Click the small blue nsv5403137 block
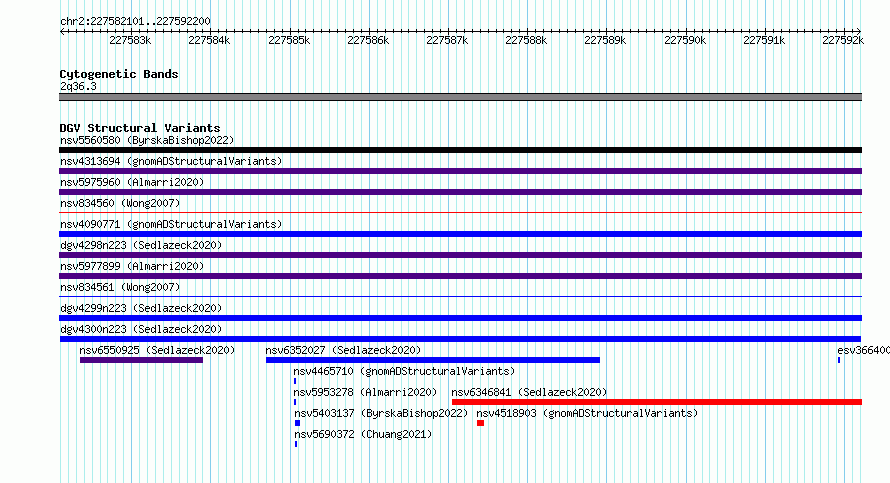Viewport: 890px width, 483px height. [297, 423]
